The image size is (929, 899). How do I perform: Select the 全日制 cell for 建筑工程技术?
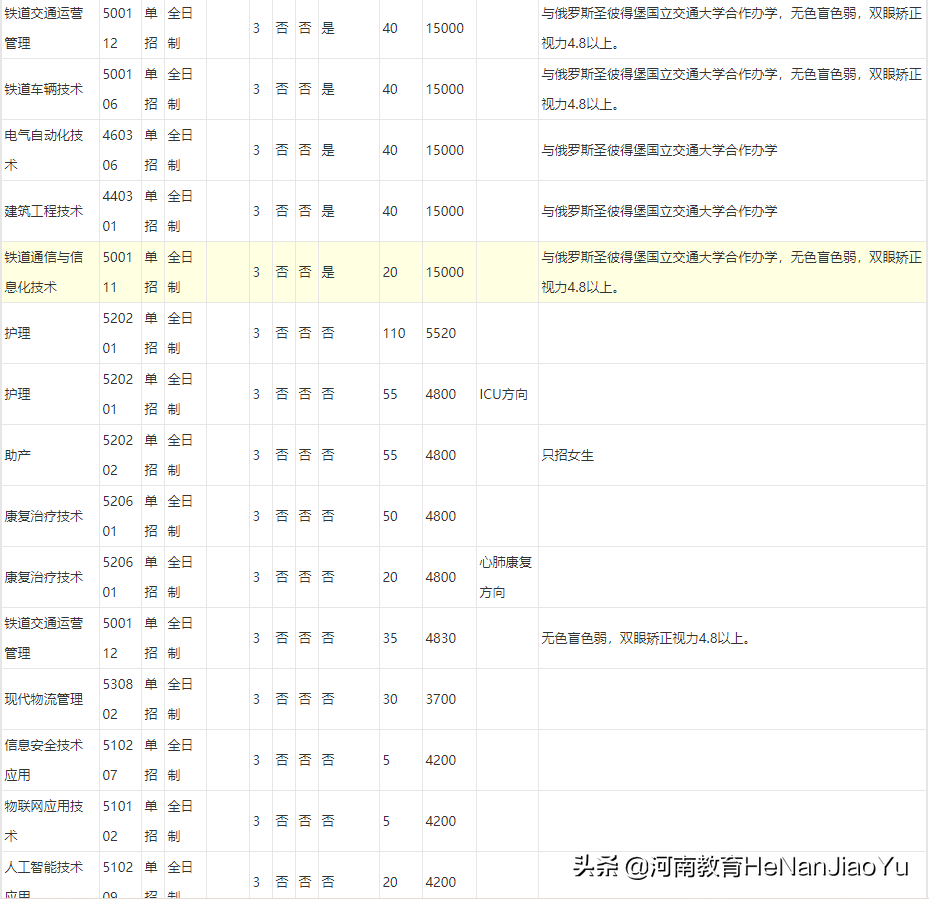[x=180, y=211]
